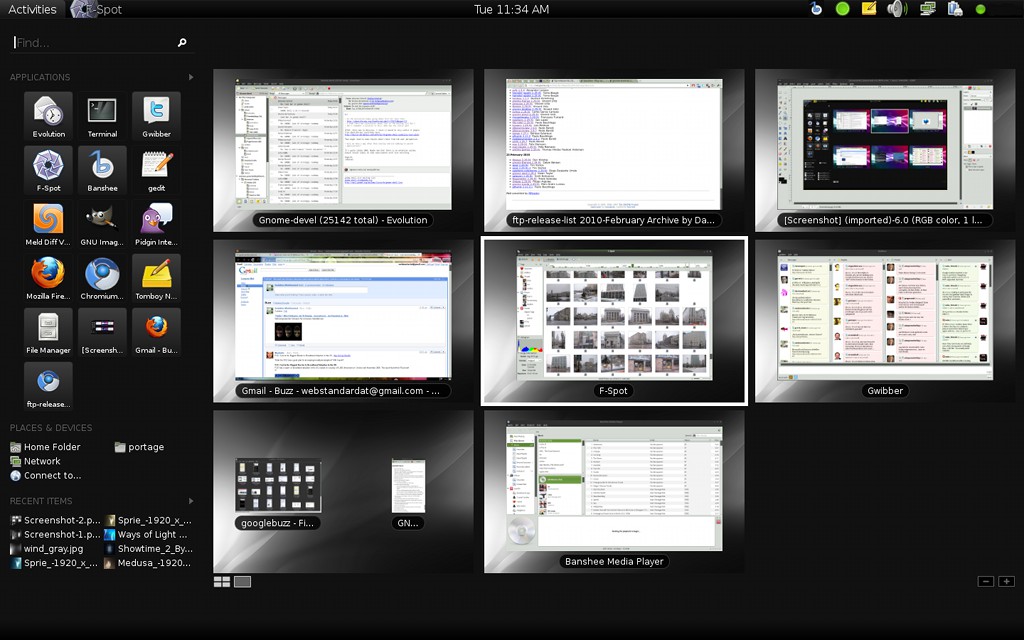Open recent item Sprie_-1920_x_... above Ways of Light
1024x640 pixels.
(x=148, y=520)
